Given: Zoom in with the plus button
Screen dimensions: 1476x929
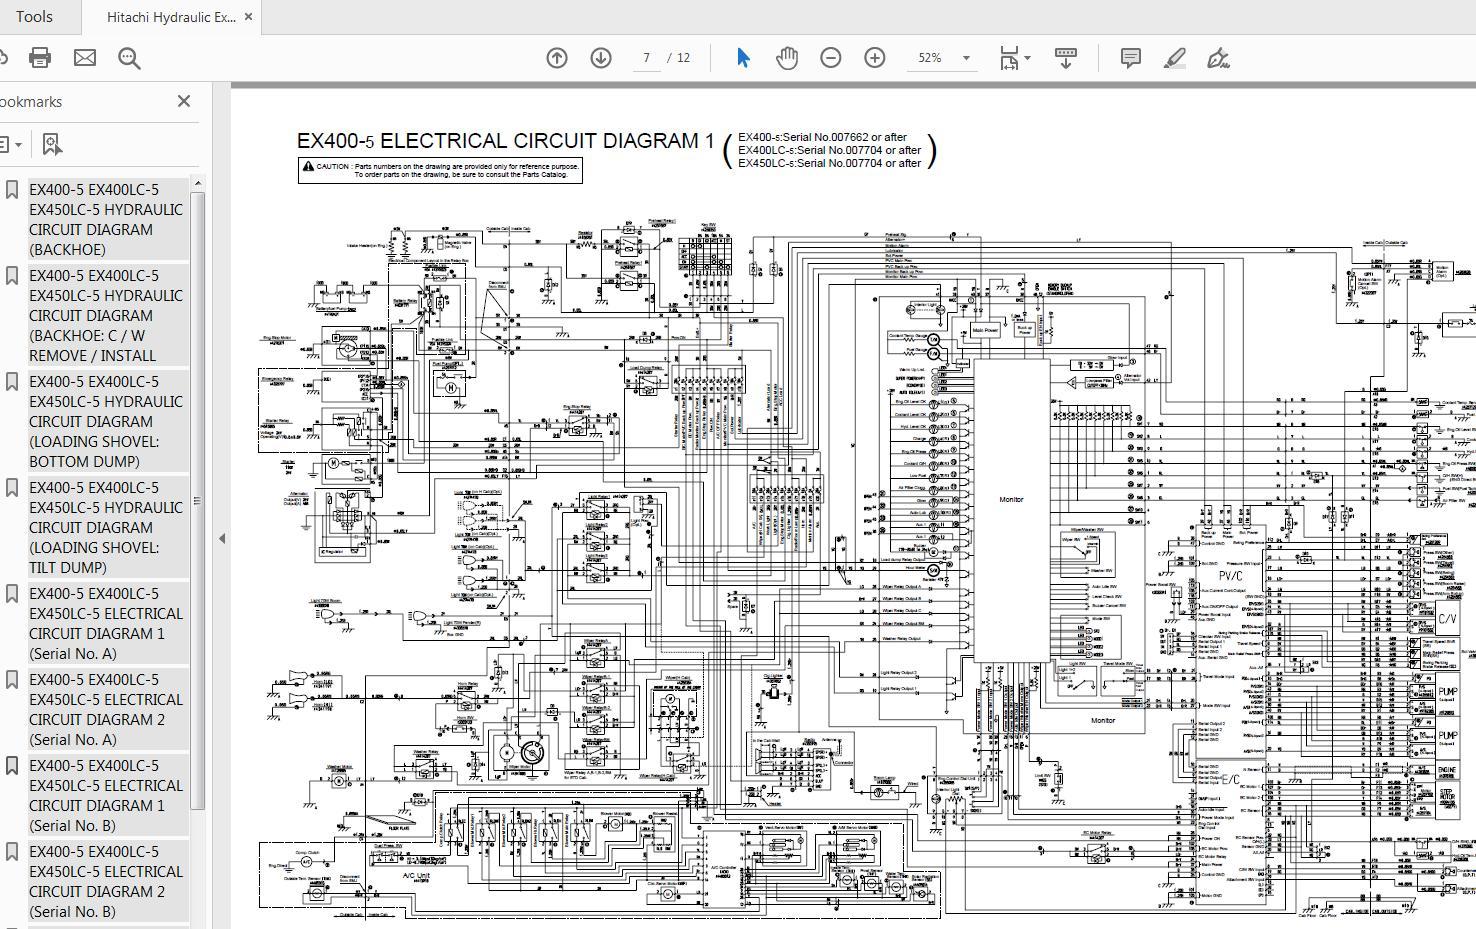Looking at the screenshot, I should click(x=875, y=58).
